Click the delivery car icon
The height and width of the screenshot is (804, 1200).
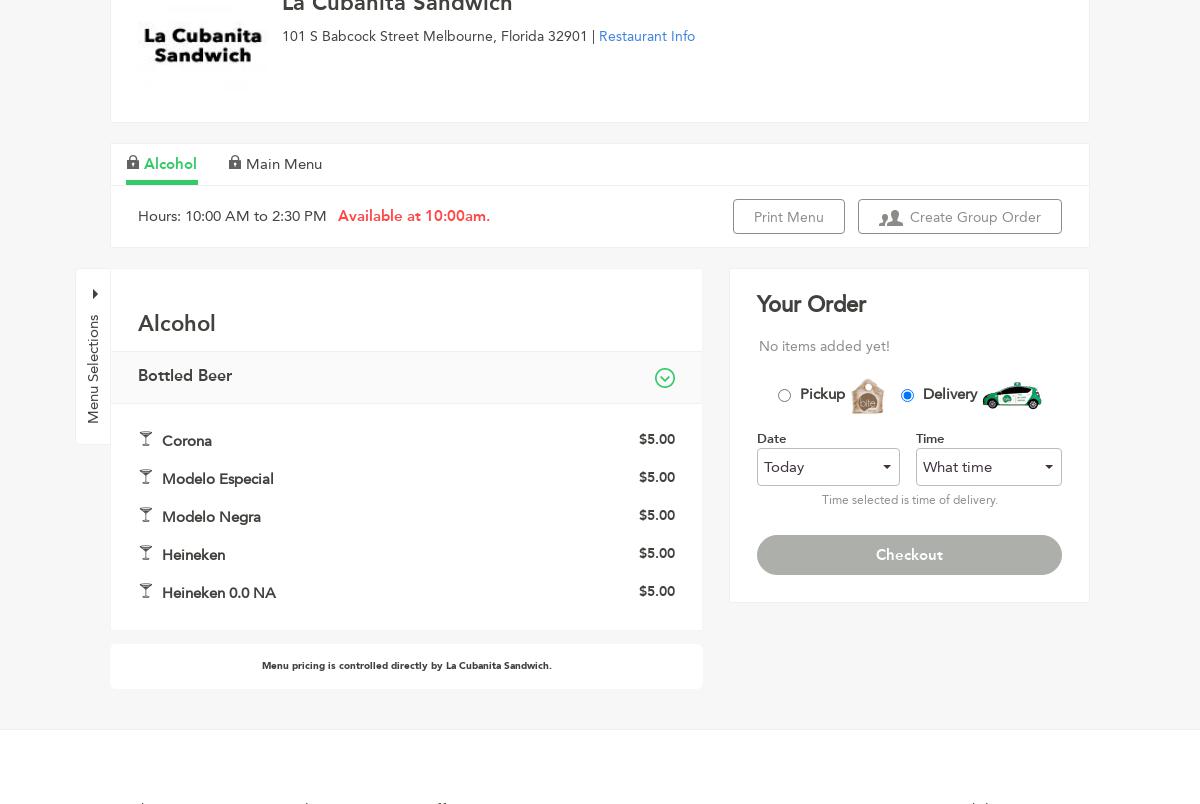(1011, 396)
